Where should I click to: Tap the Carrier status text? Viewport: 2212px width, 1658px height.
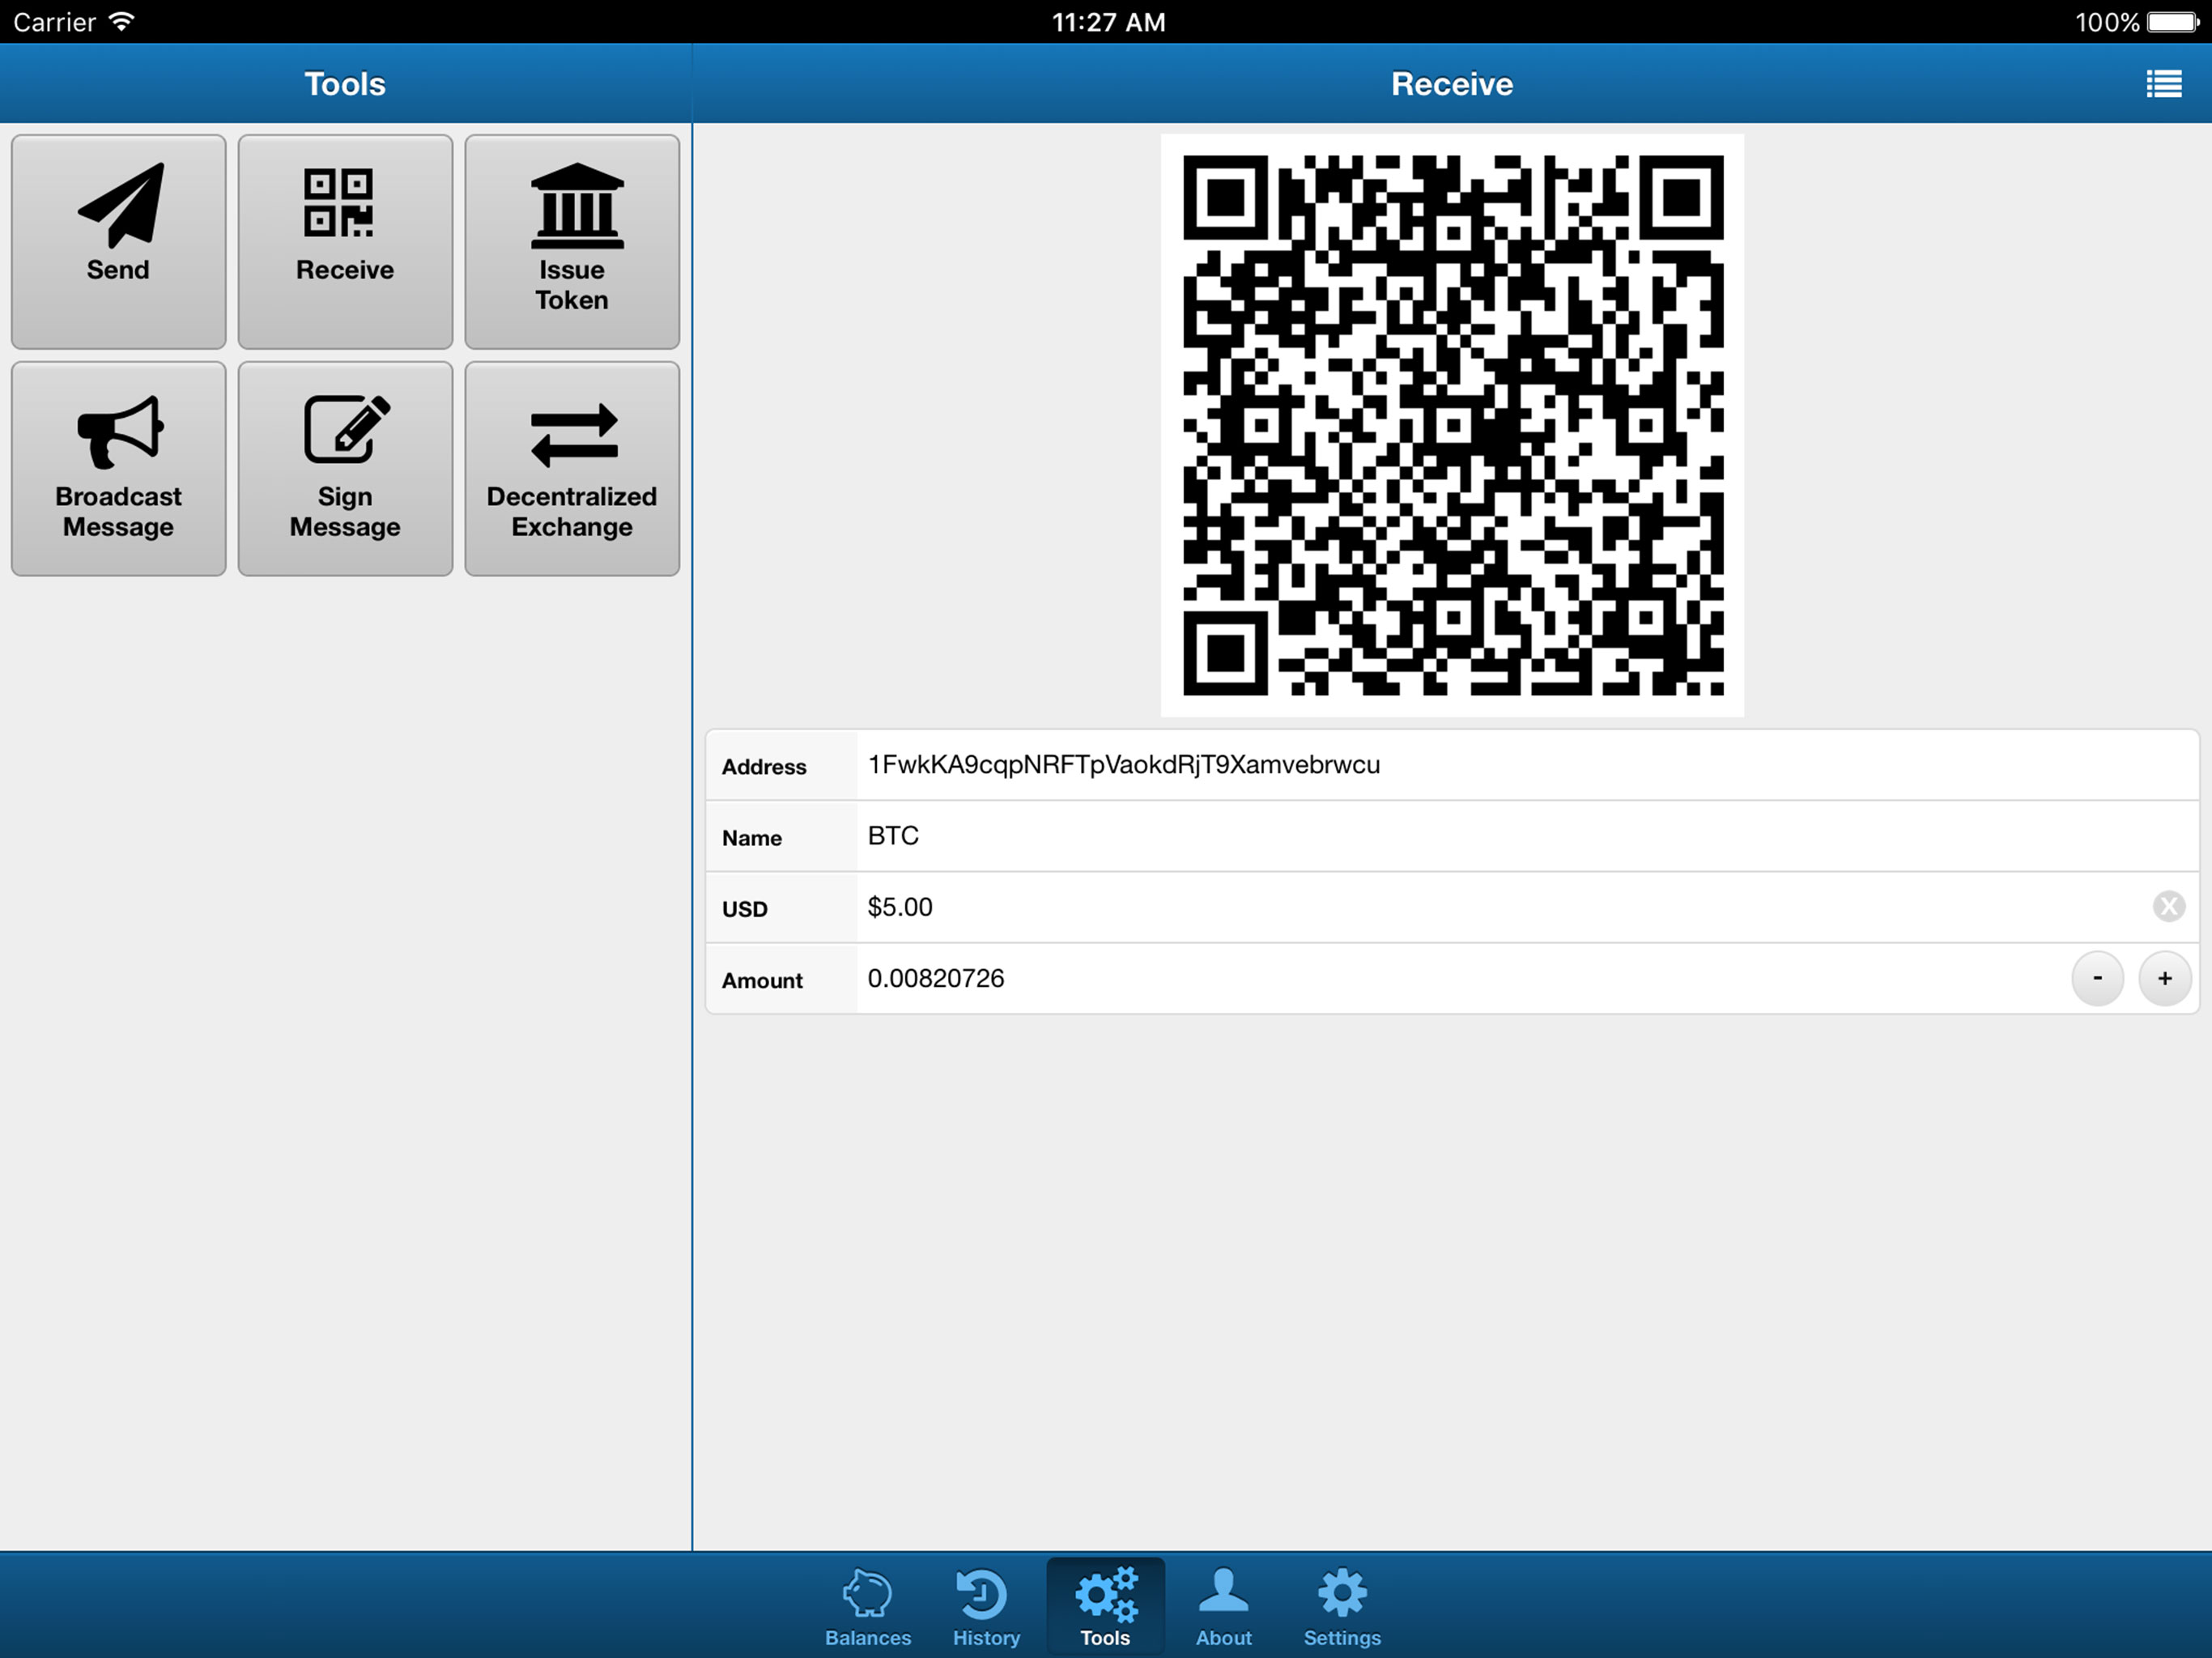(54, 22)
